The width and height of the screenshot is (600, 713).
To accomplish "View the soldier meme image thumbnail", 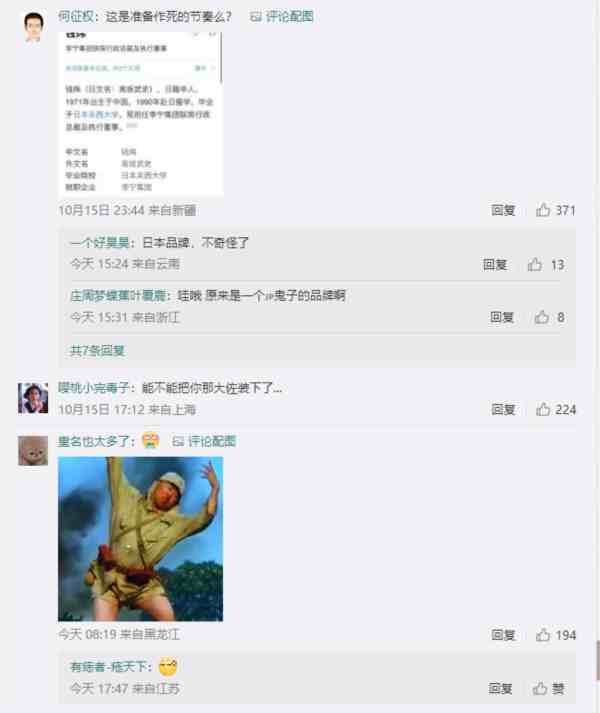I will pos(141,539).
